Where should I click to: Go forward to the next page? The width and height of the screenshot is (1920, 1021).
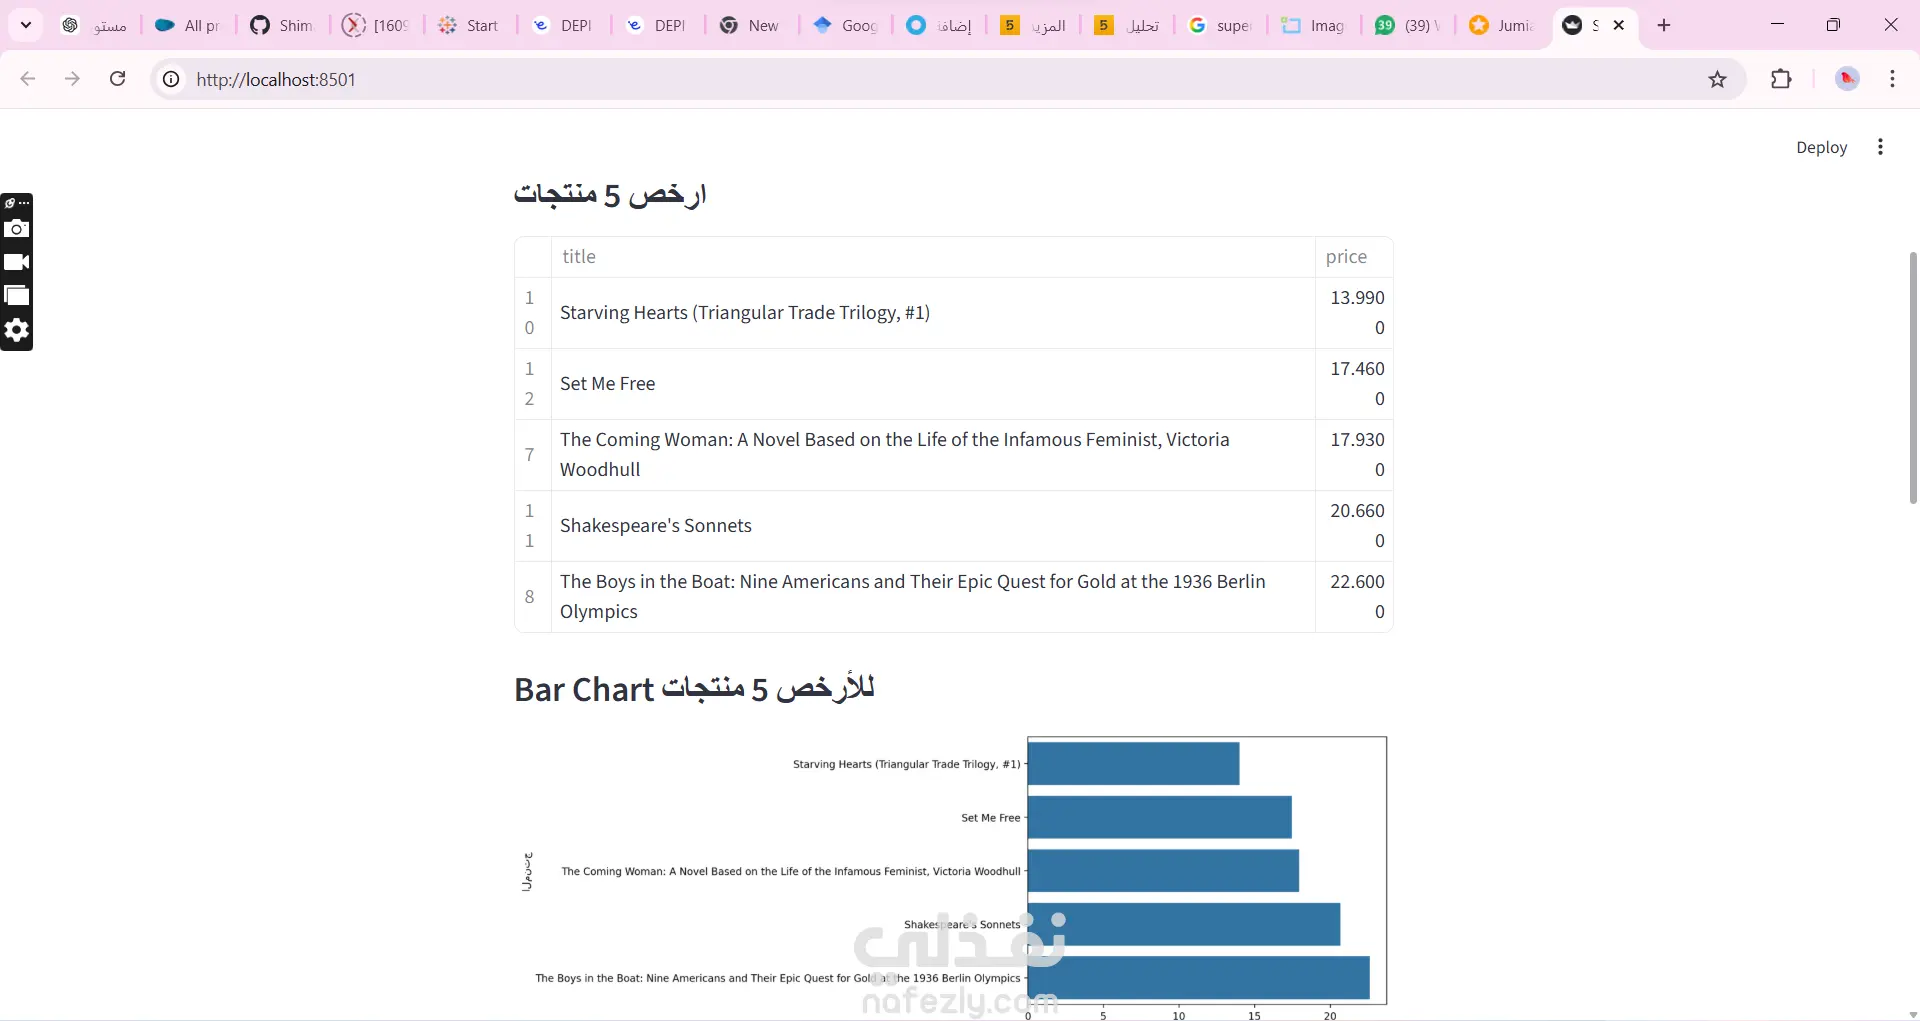pyautogui.click(x=72, y=79)
